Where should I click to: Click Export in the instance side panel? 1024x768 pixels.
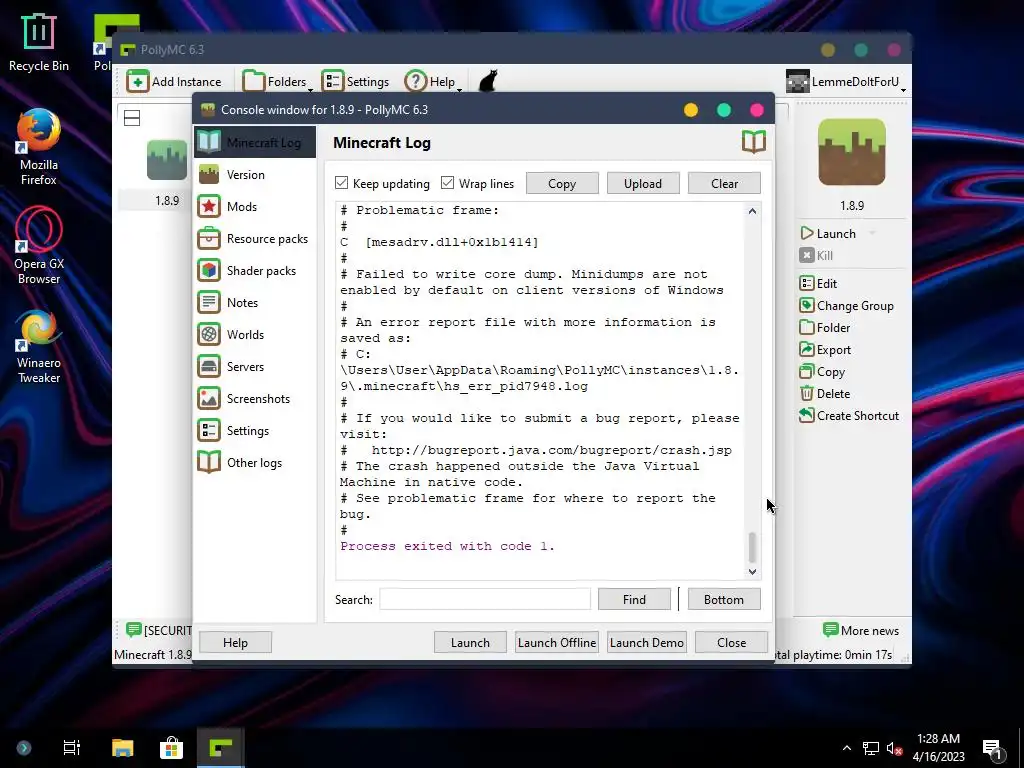825,349
